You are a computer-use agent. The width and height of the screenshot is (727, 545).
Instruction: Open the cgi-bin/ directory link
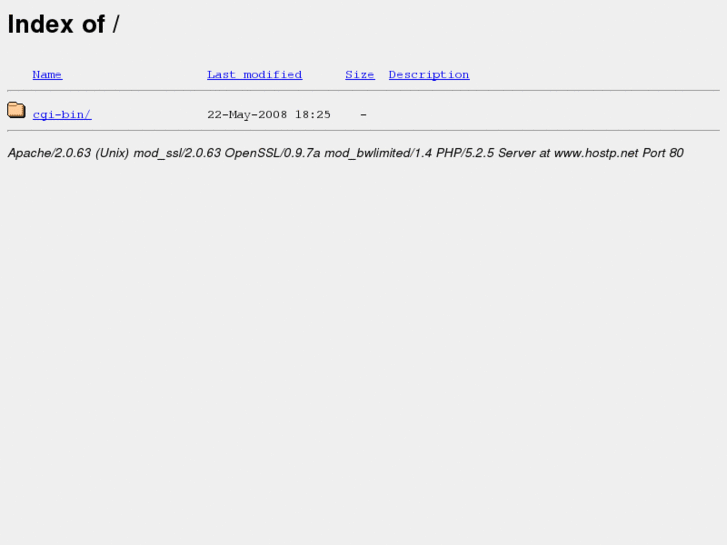(x=62, y=115)
